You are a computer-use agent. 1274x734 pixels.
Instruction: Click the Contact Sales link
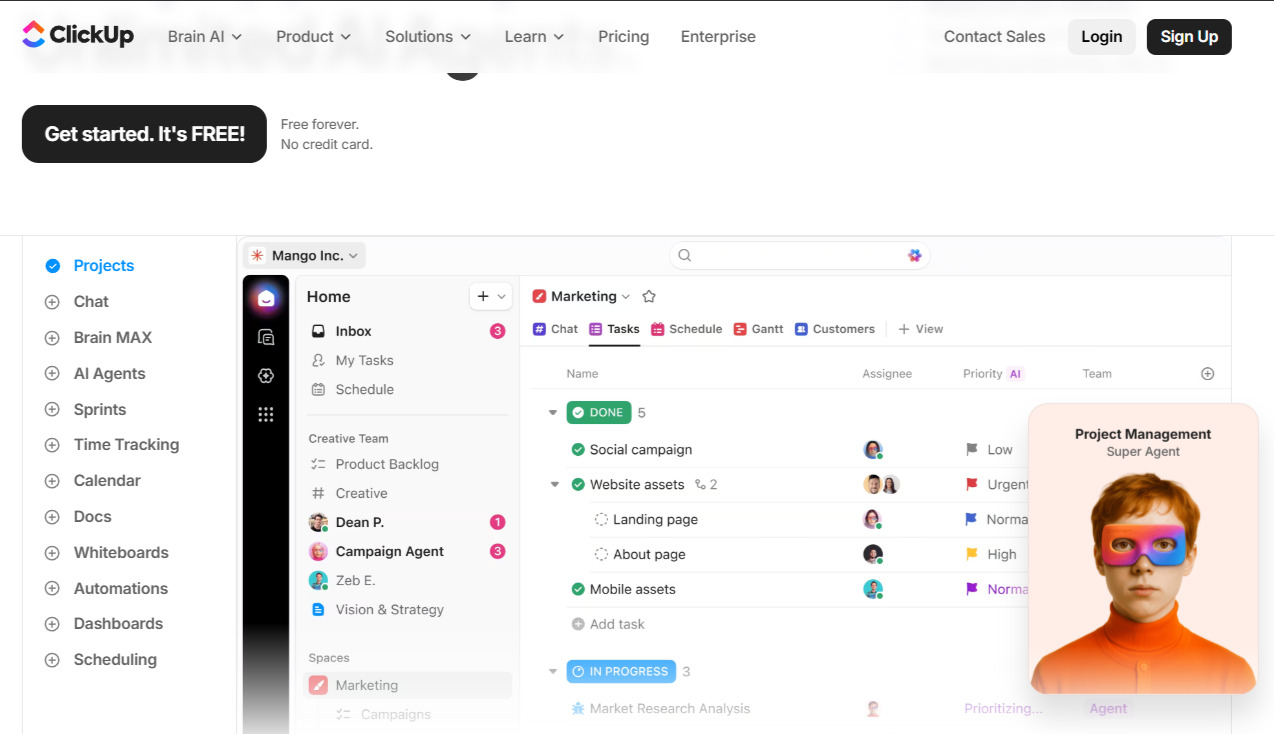pyautogui.click(x=994, y=36)
